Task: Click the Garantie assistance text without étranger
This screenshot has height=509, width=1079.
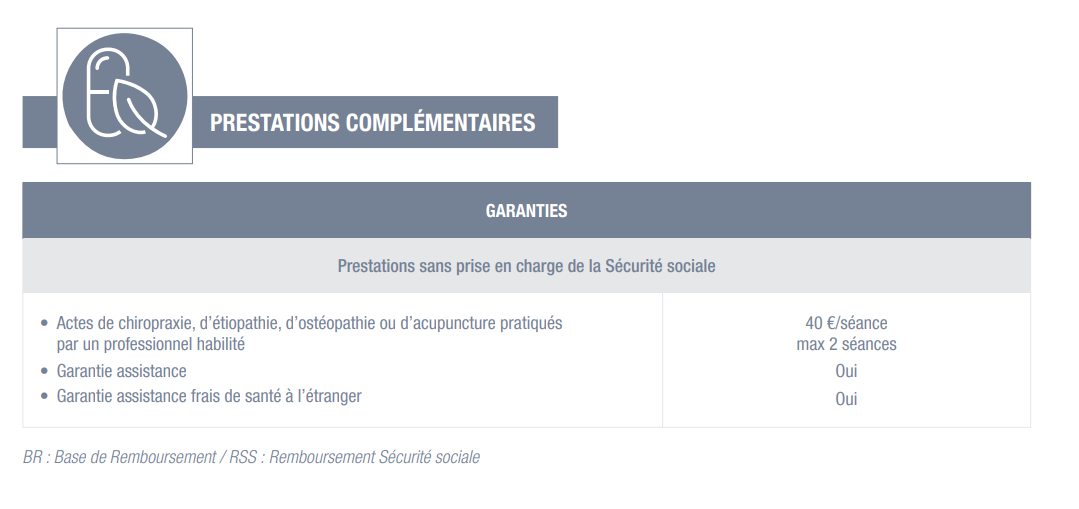Action: 121,371
